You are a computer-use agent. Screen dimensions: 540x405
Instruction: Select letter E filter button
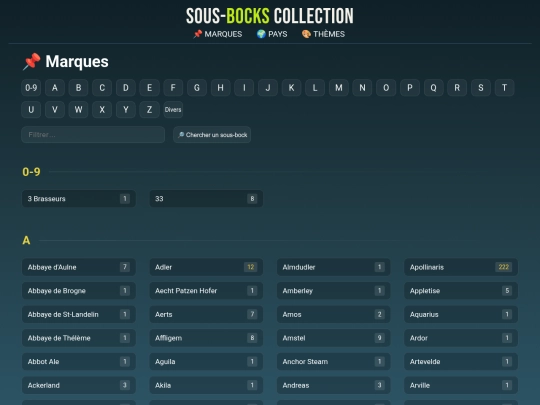149,88
